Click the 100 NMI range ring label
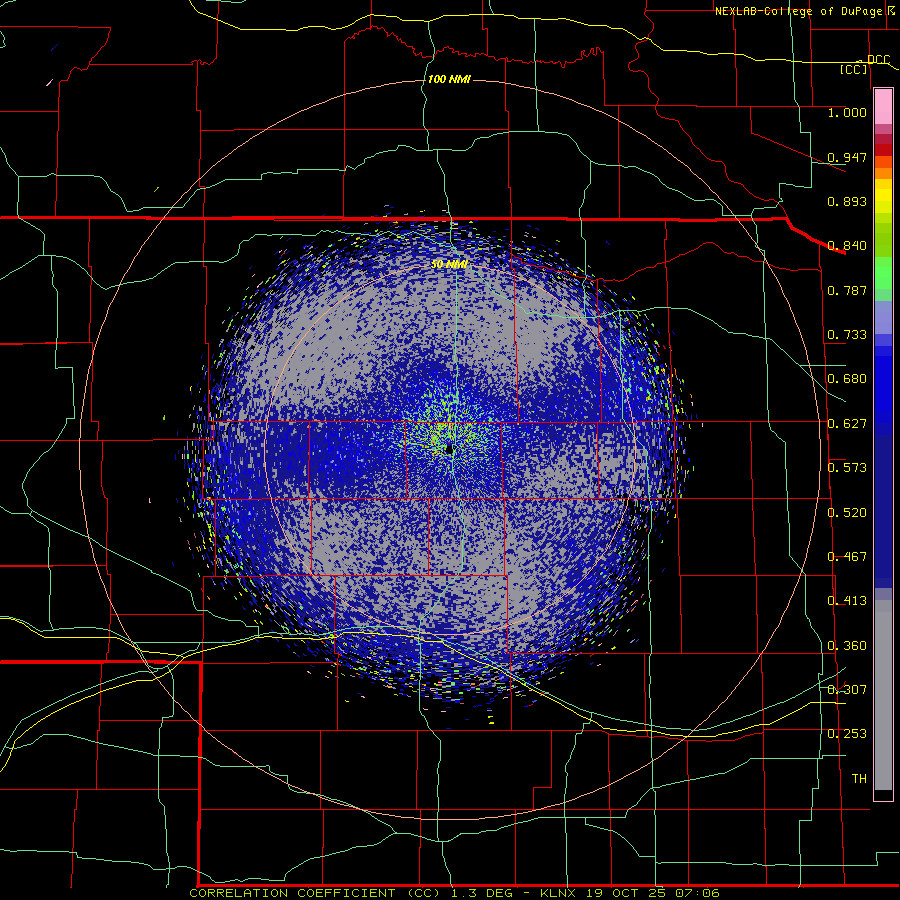This screenshot has height=900, width=900. (449, 79)
